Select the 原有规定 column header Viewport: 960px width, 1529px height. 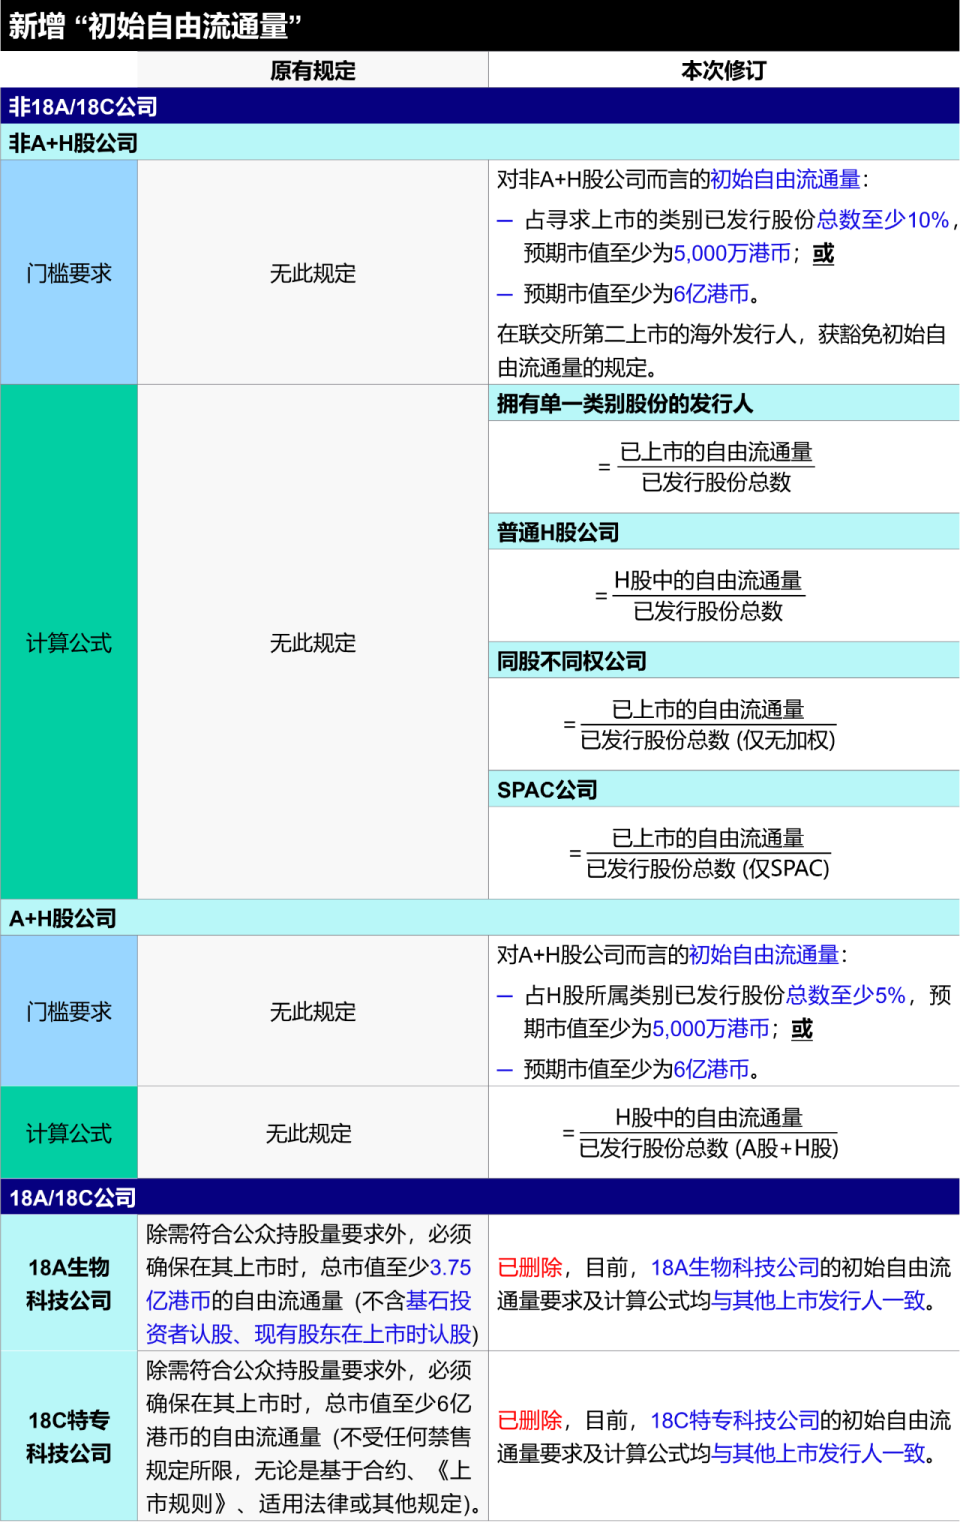tap(313, 69)
